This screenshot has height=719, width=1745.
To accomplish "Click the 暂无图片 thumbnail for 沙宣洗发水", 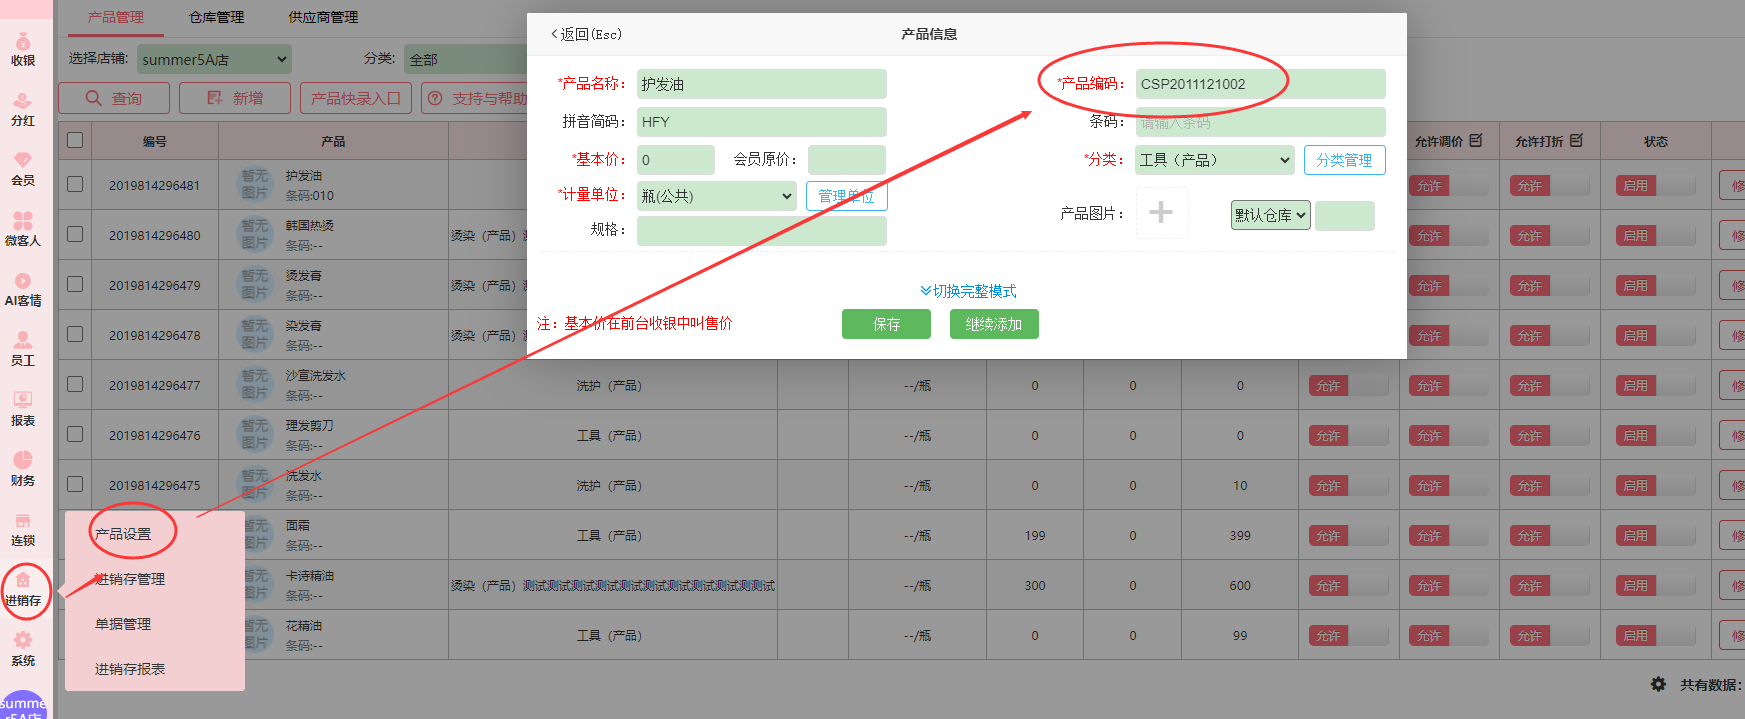I will 254,384.
